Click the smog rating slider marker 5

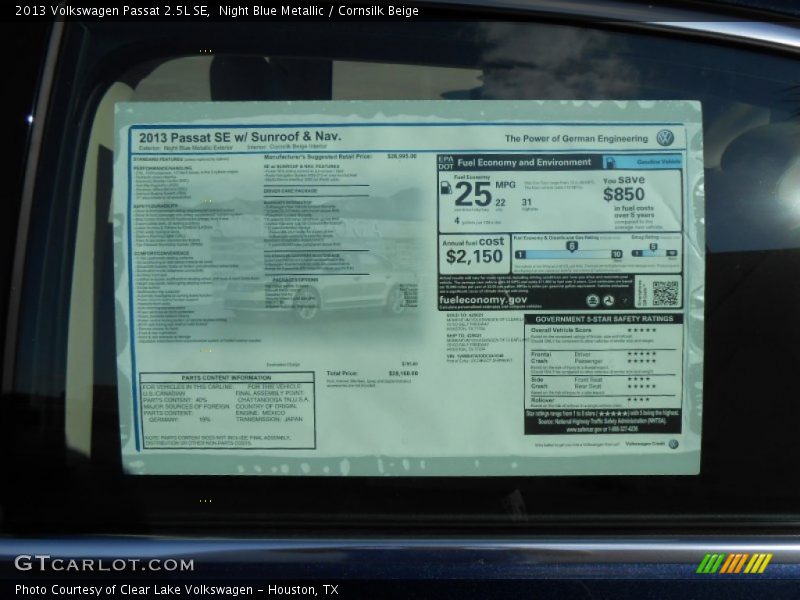[x=653, y=247]
